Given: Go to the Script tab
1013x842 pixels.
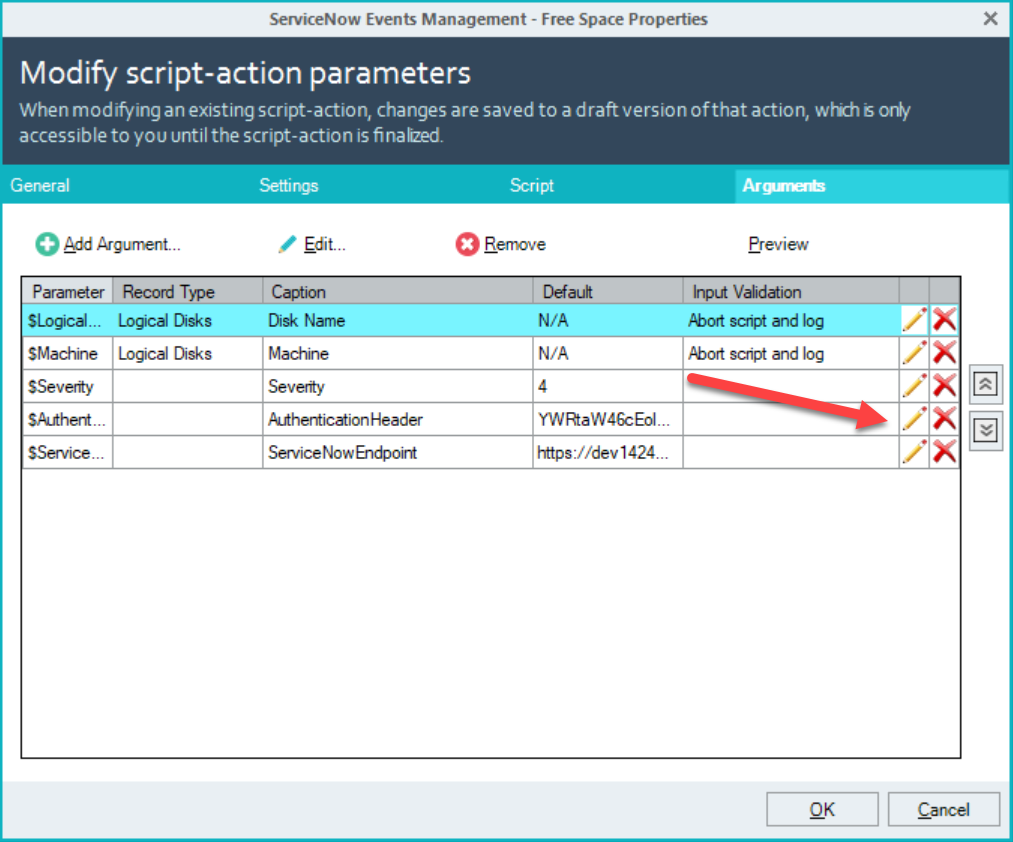Looking at the screenshot, I should pyautogui.click(x=532, y=185).
